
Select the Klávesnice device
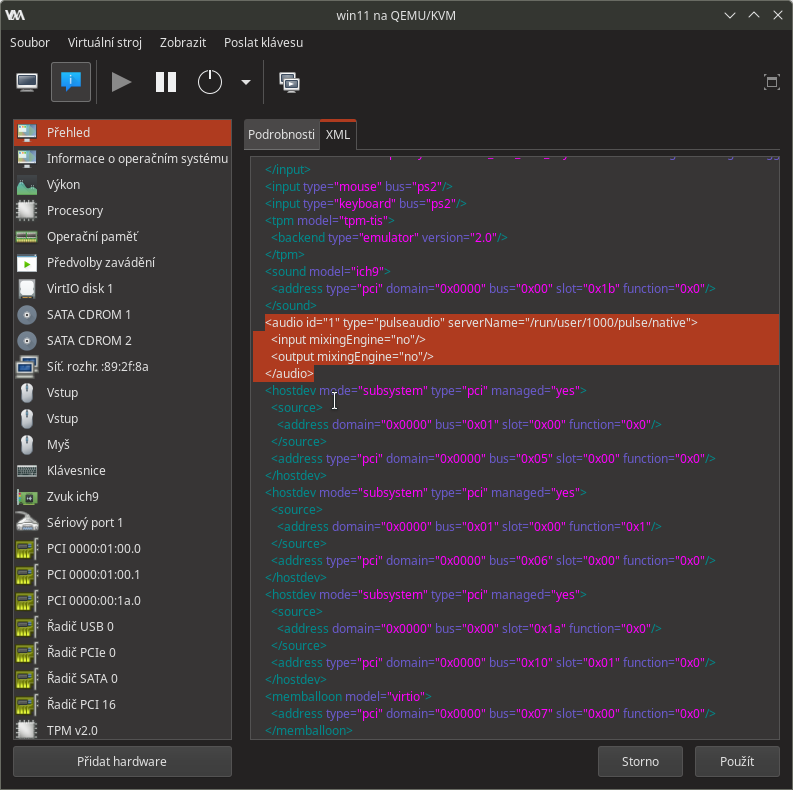[122, 470]
